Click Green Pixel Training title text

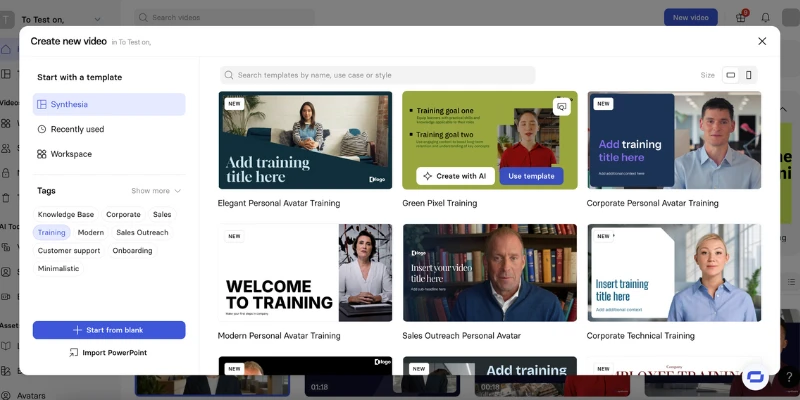coord(439,203)
